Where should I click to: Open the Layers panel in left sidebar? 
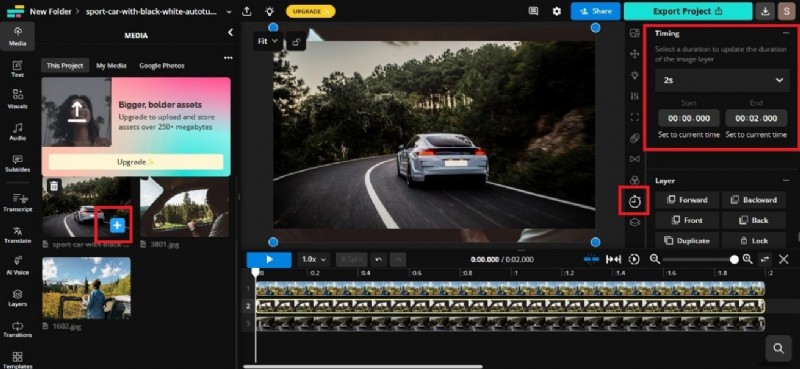click(17, 298)
